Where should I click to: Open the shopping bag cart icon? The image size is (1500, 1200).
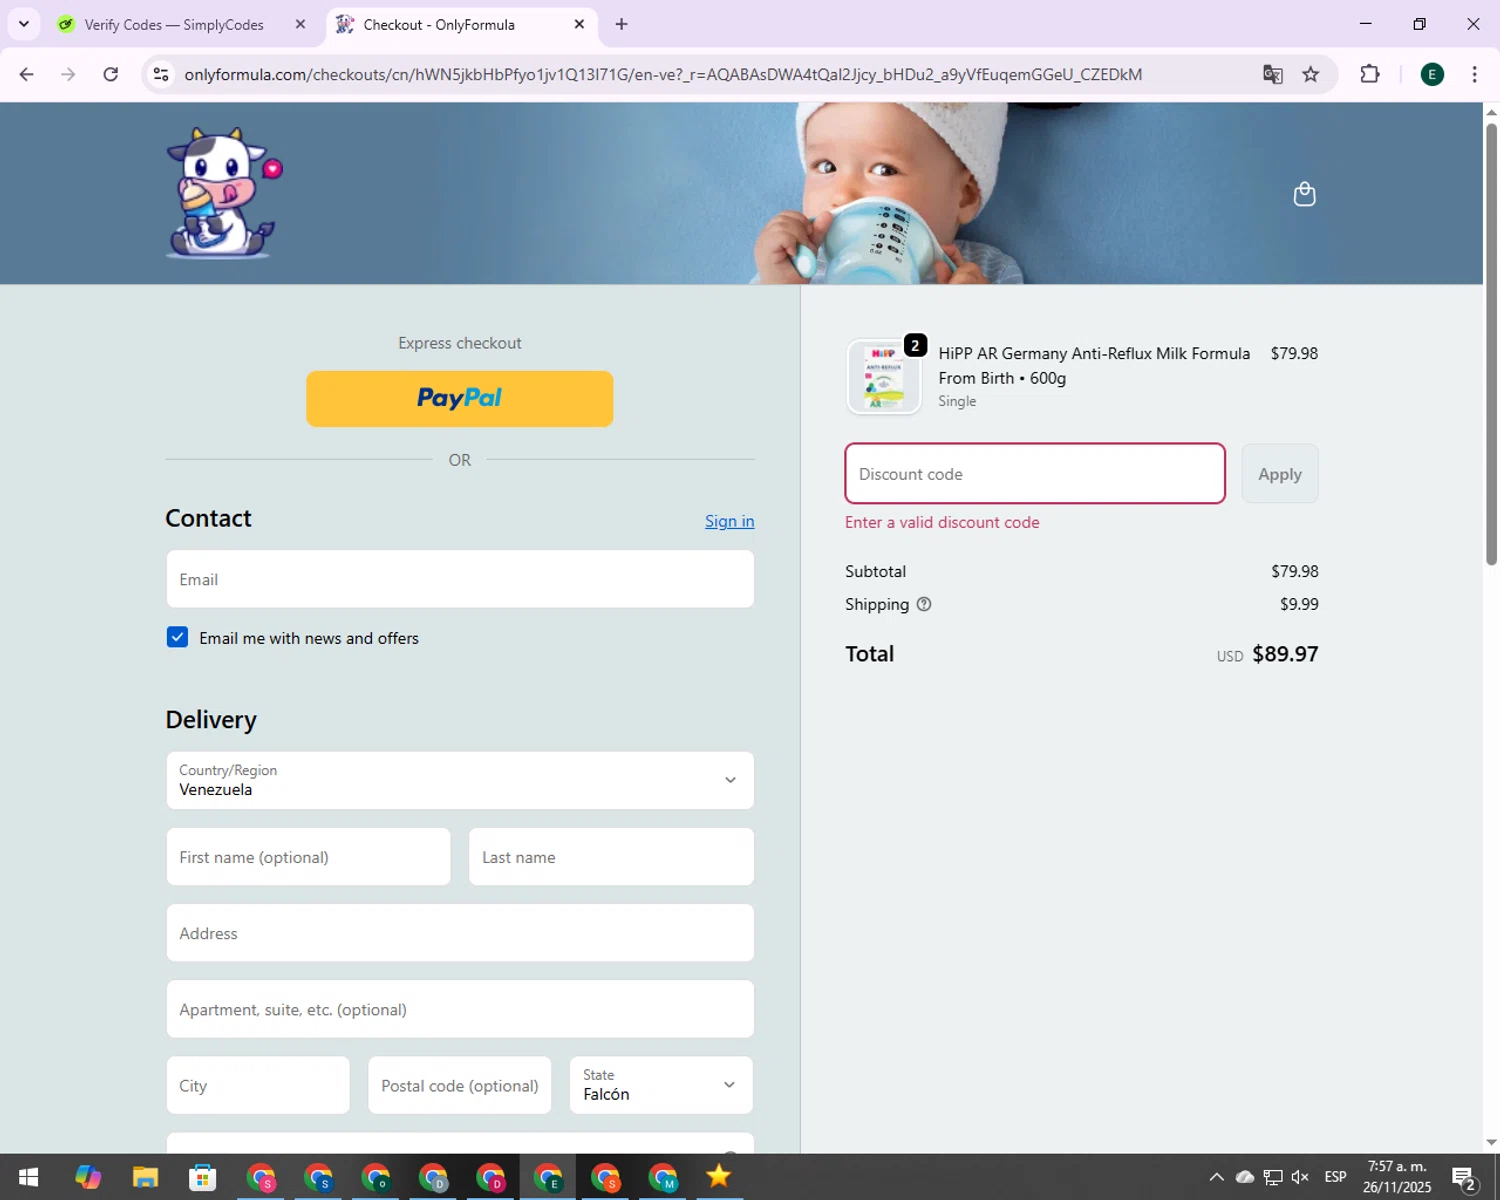pyautogui.click(x=1304, y=194)
